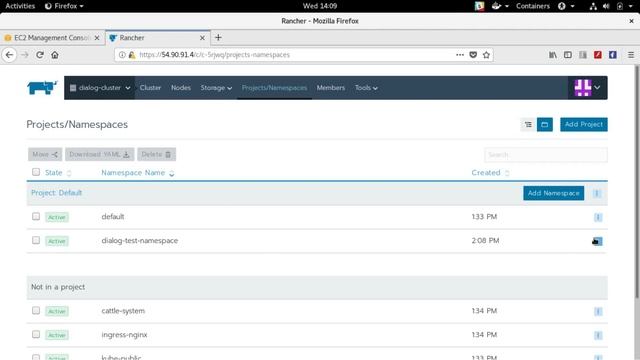Open the user avatar dropdown

pos(587,87)
